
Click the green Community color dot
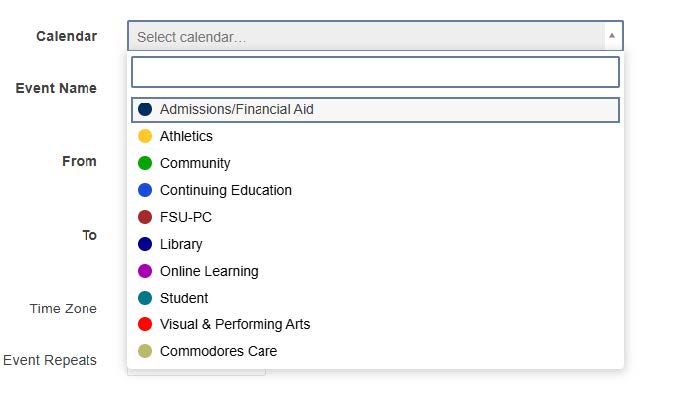click(145, 164)
